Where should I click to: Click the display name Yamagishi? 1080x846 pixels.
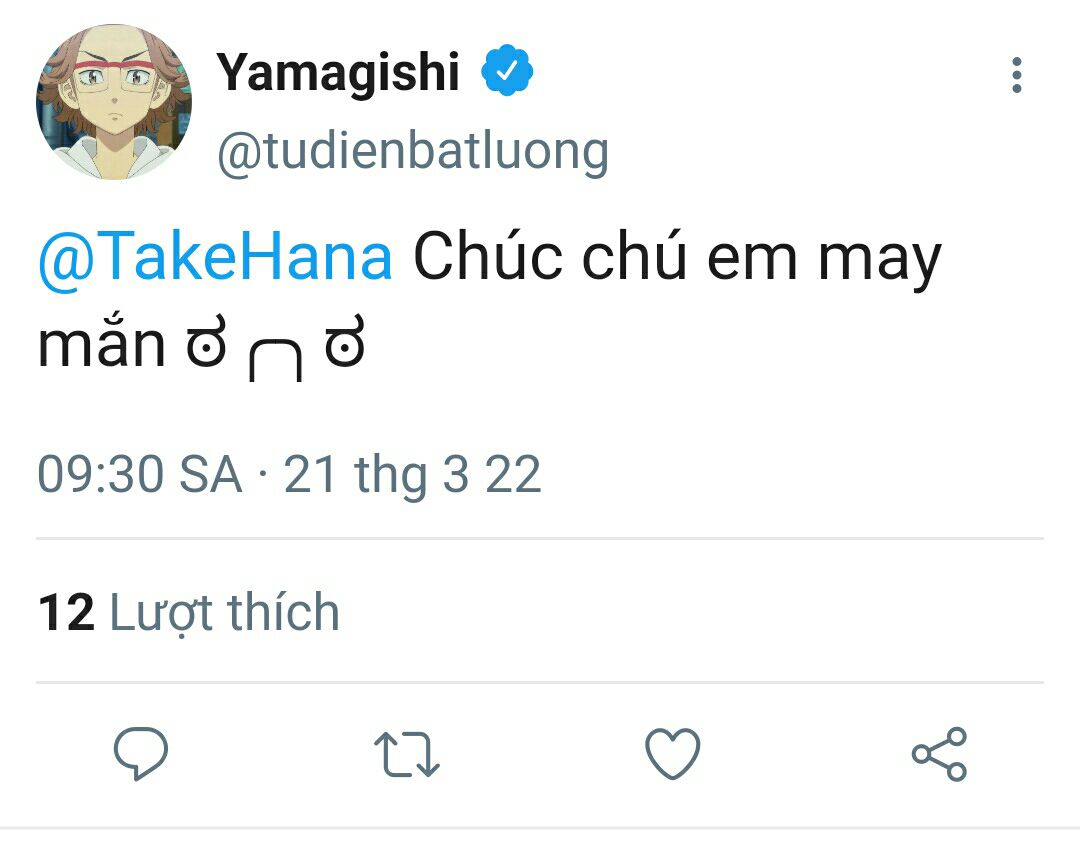[x=338, y=73]
